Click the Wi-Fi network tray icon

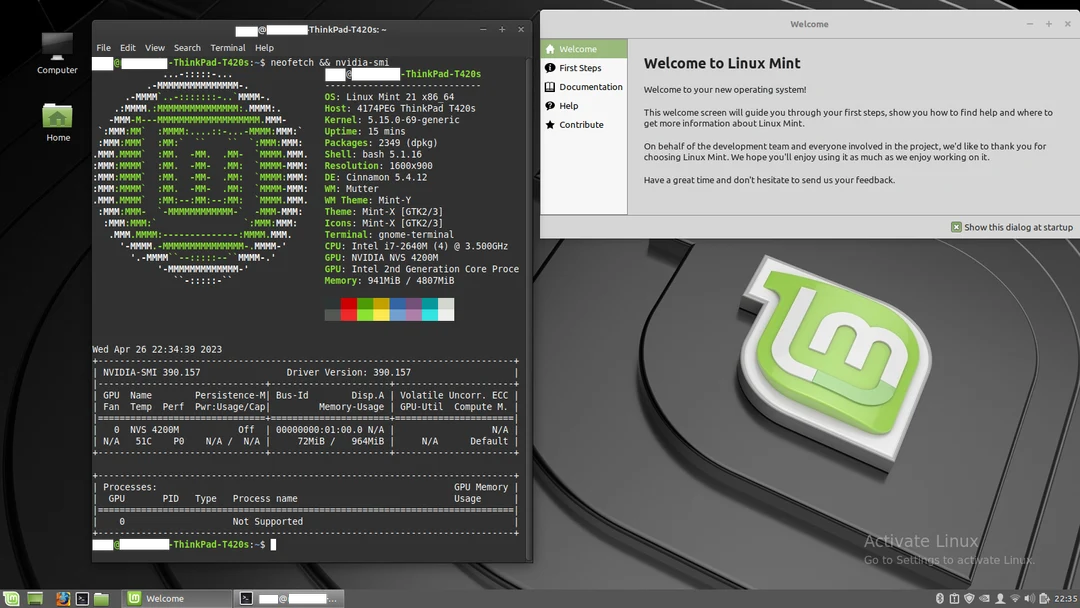pos(1015,598)
